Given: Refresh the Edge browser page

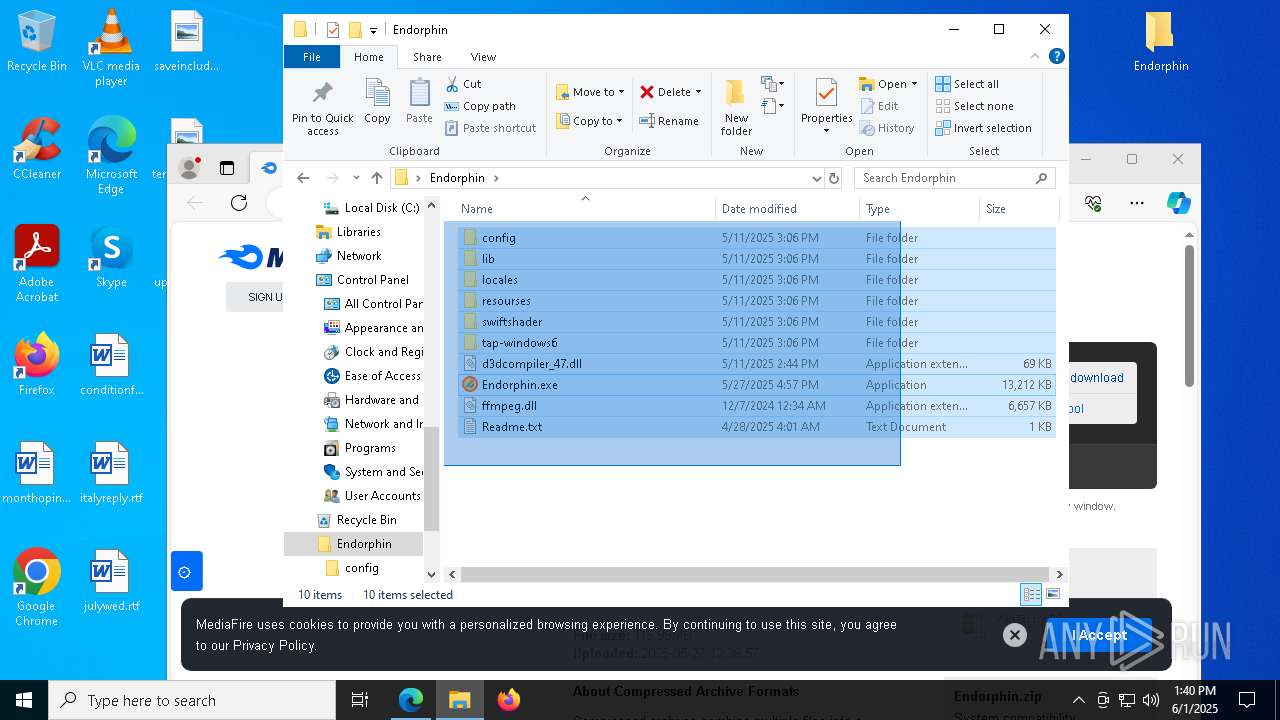Looking at the screenshot, I should [x=238, y=203].
